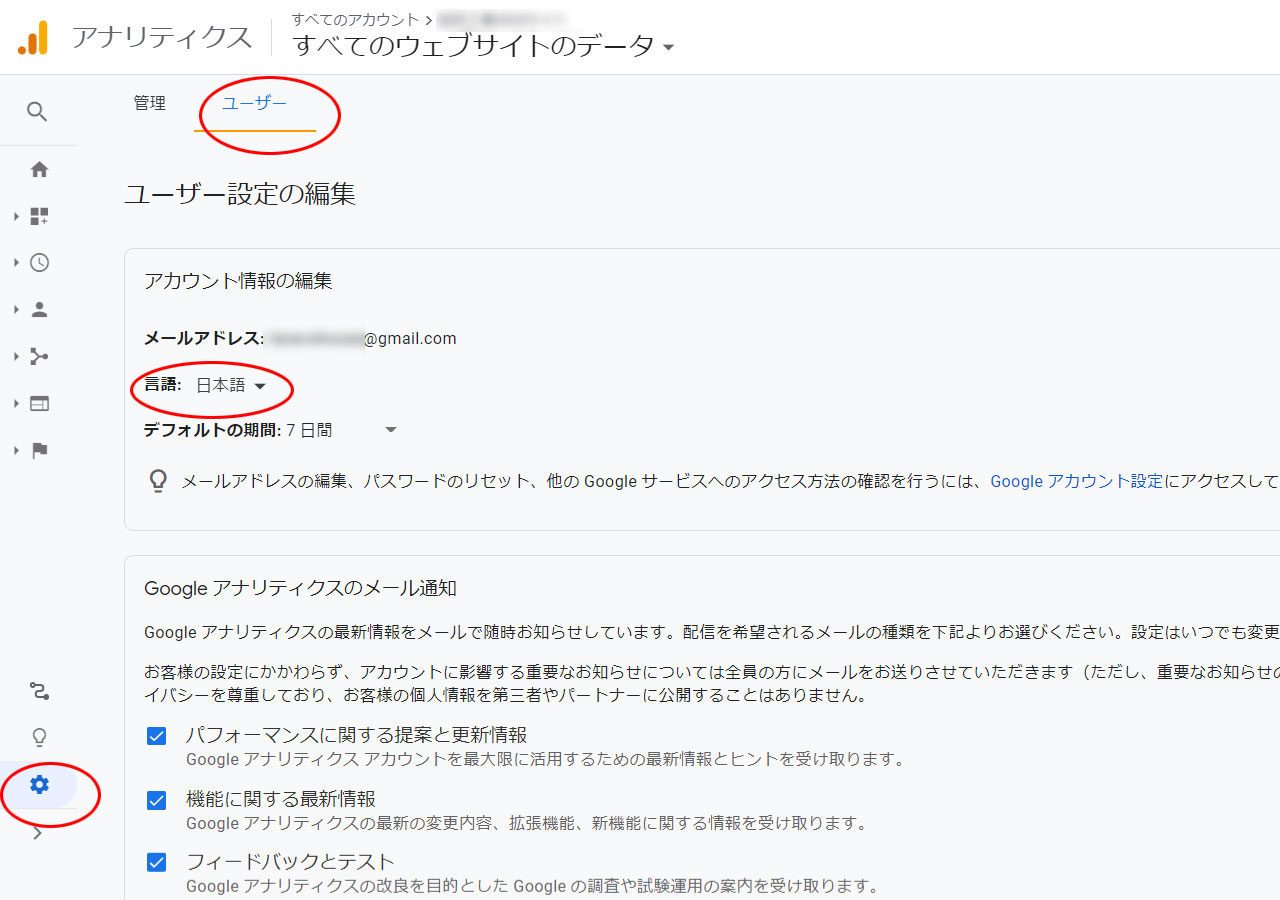Open the Realtime clock icon
Image resolution: width=1280 pixels, height=900 pixels.
39,263
